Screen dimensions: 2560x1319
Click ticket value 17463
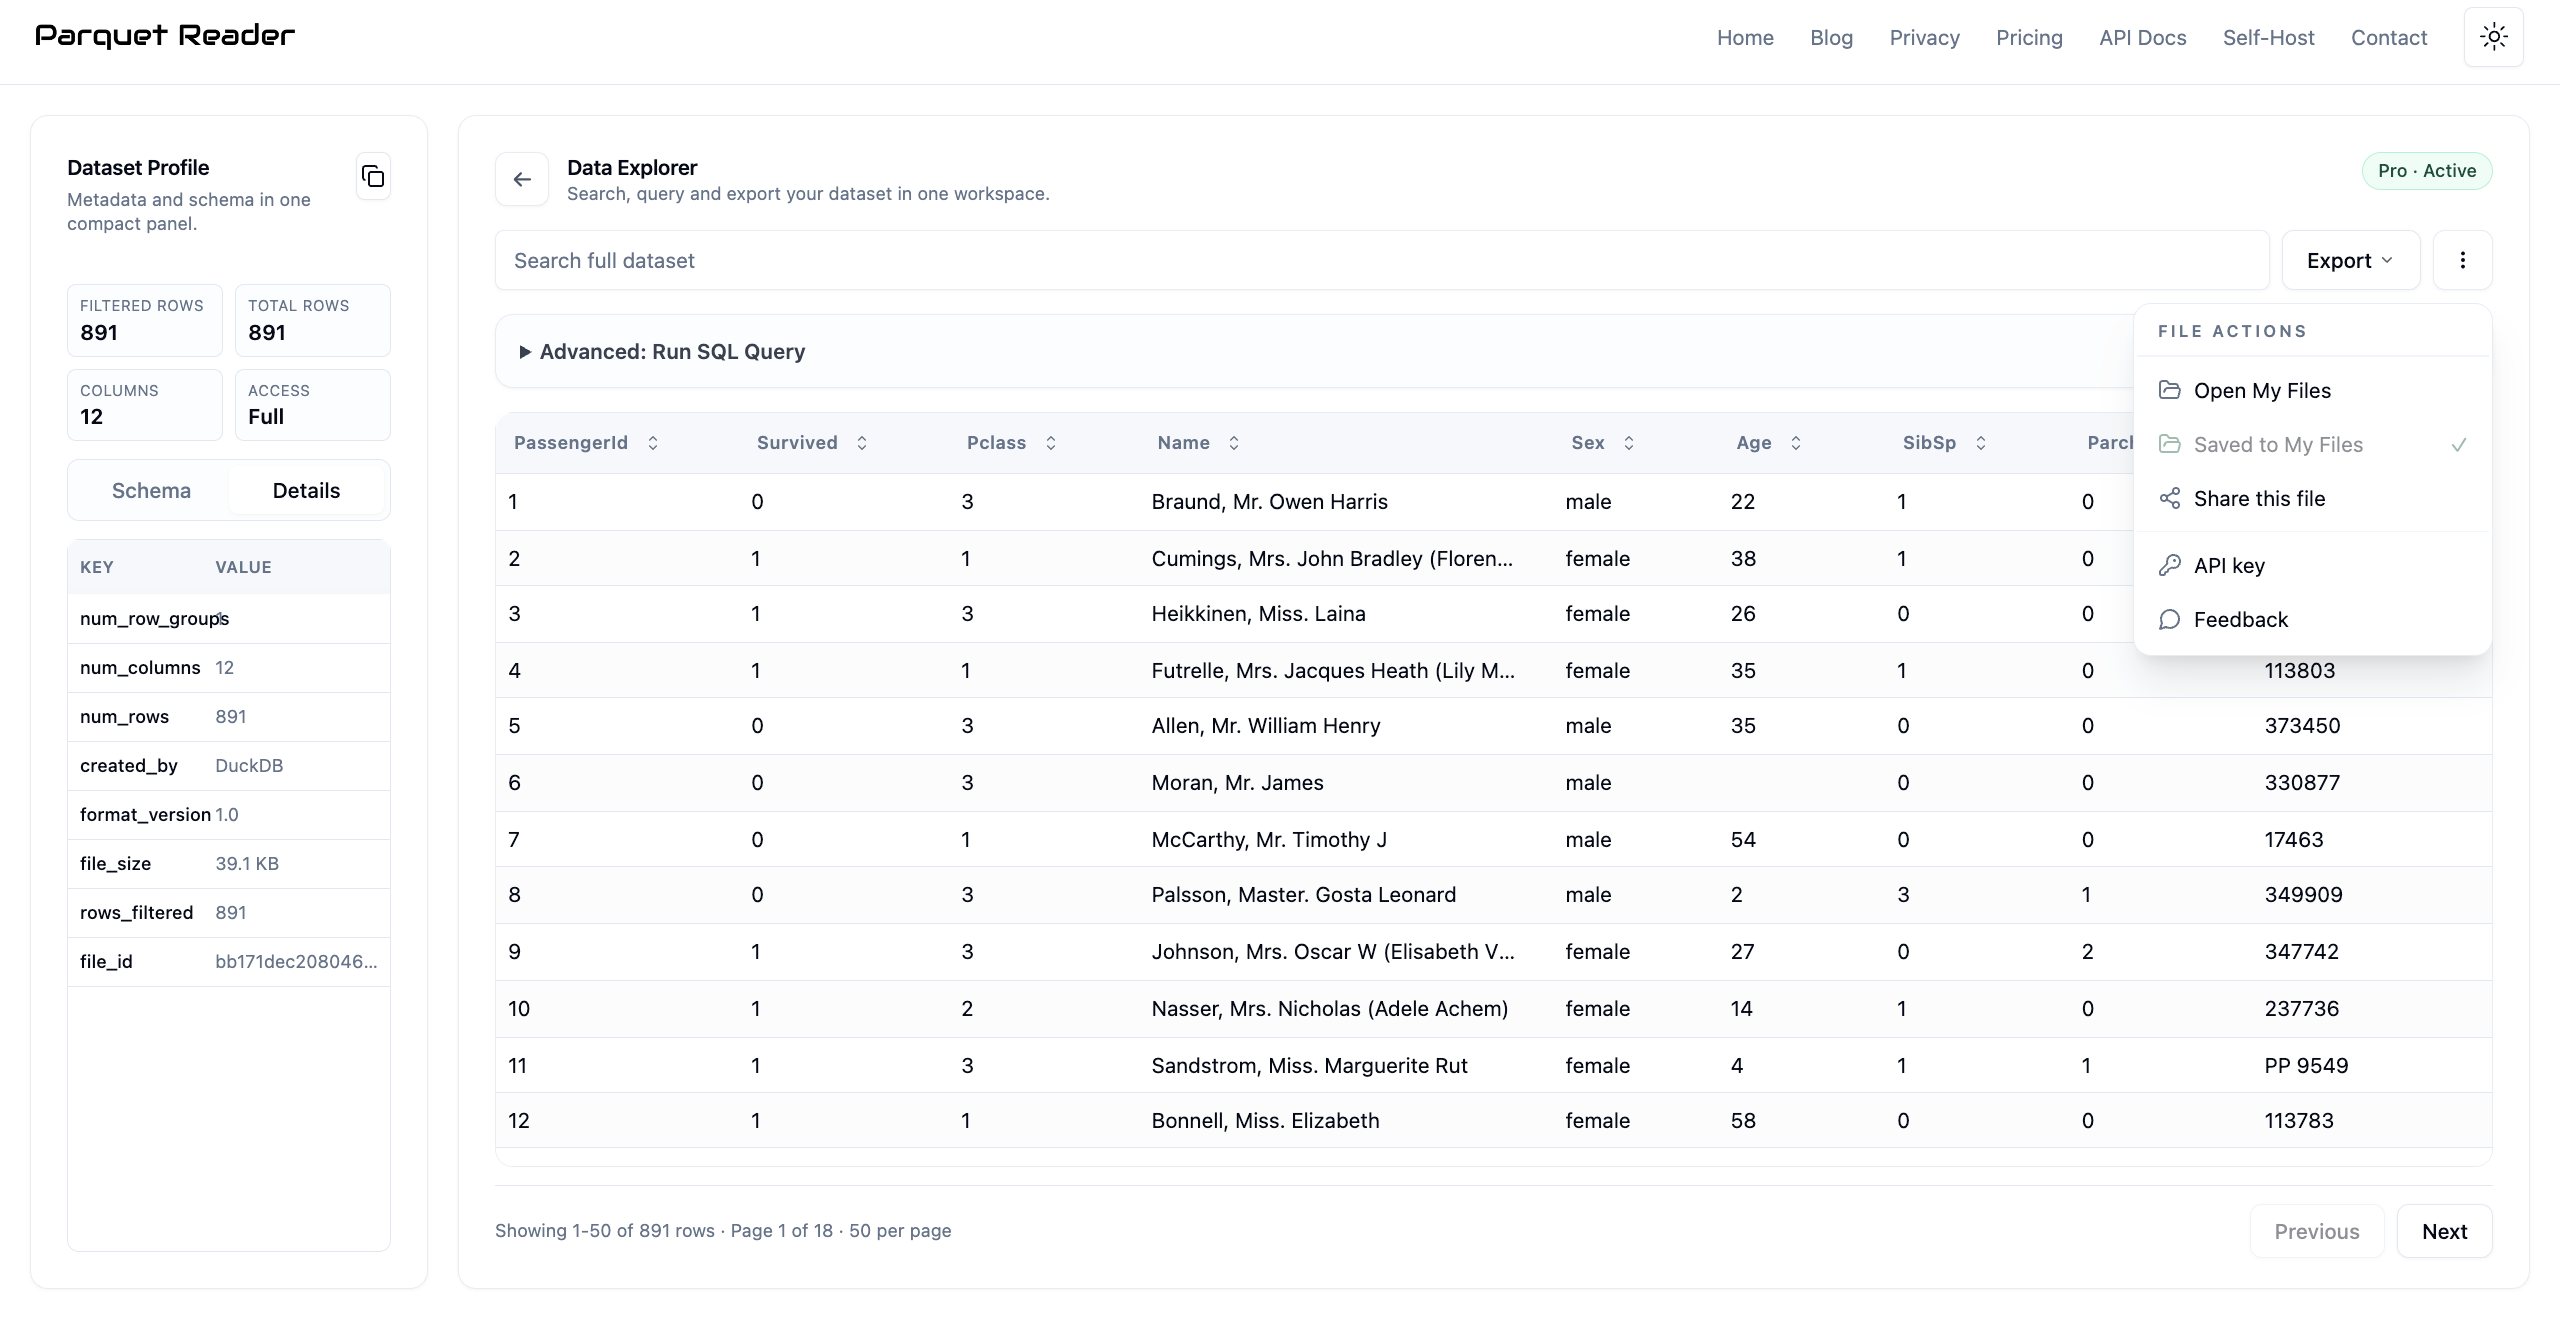click(2294, 839)
